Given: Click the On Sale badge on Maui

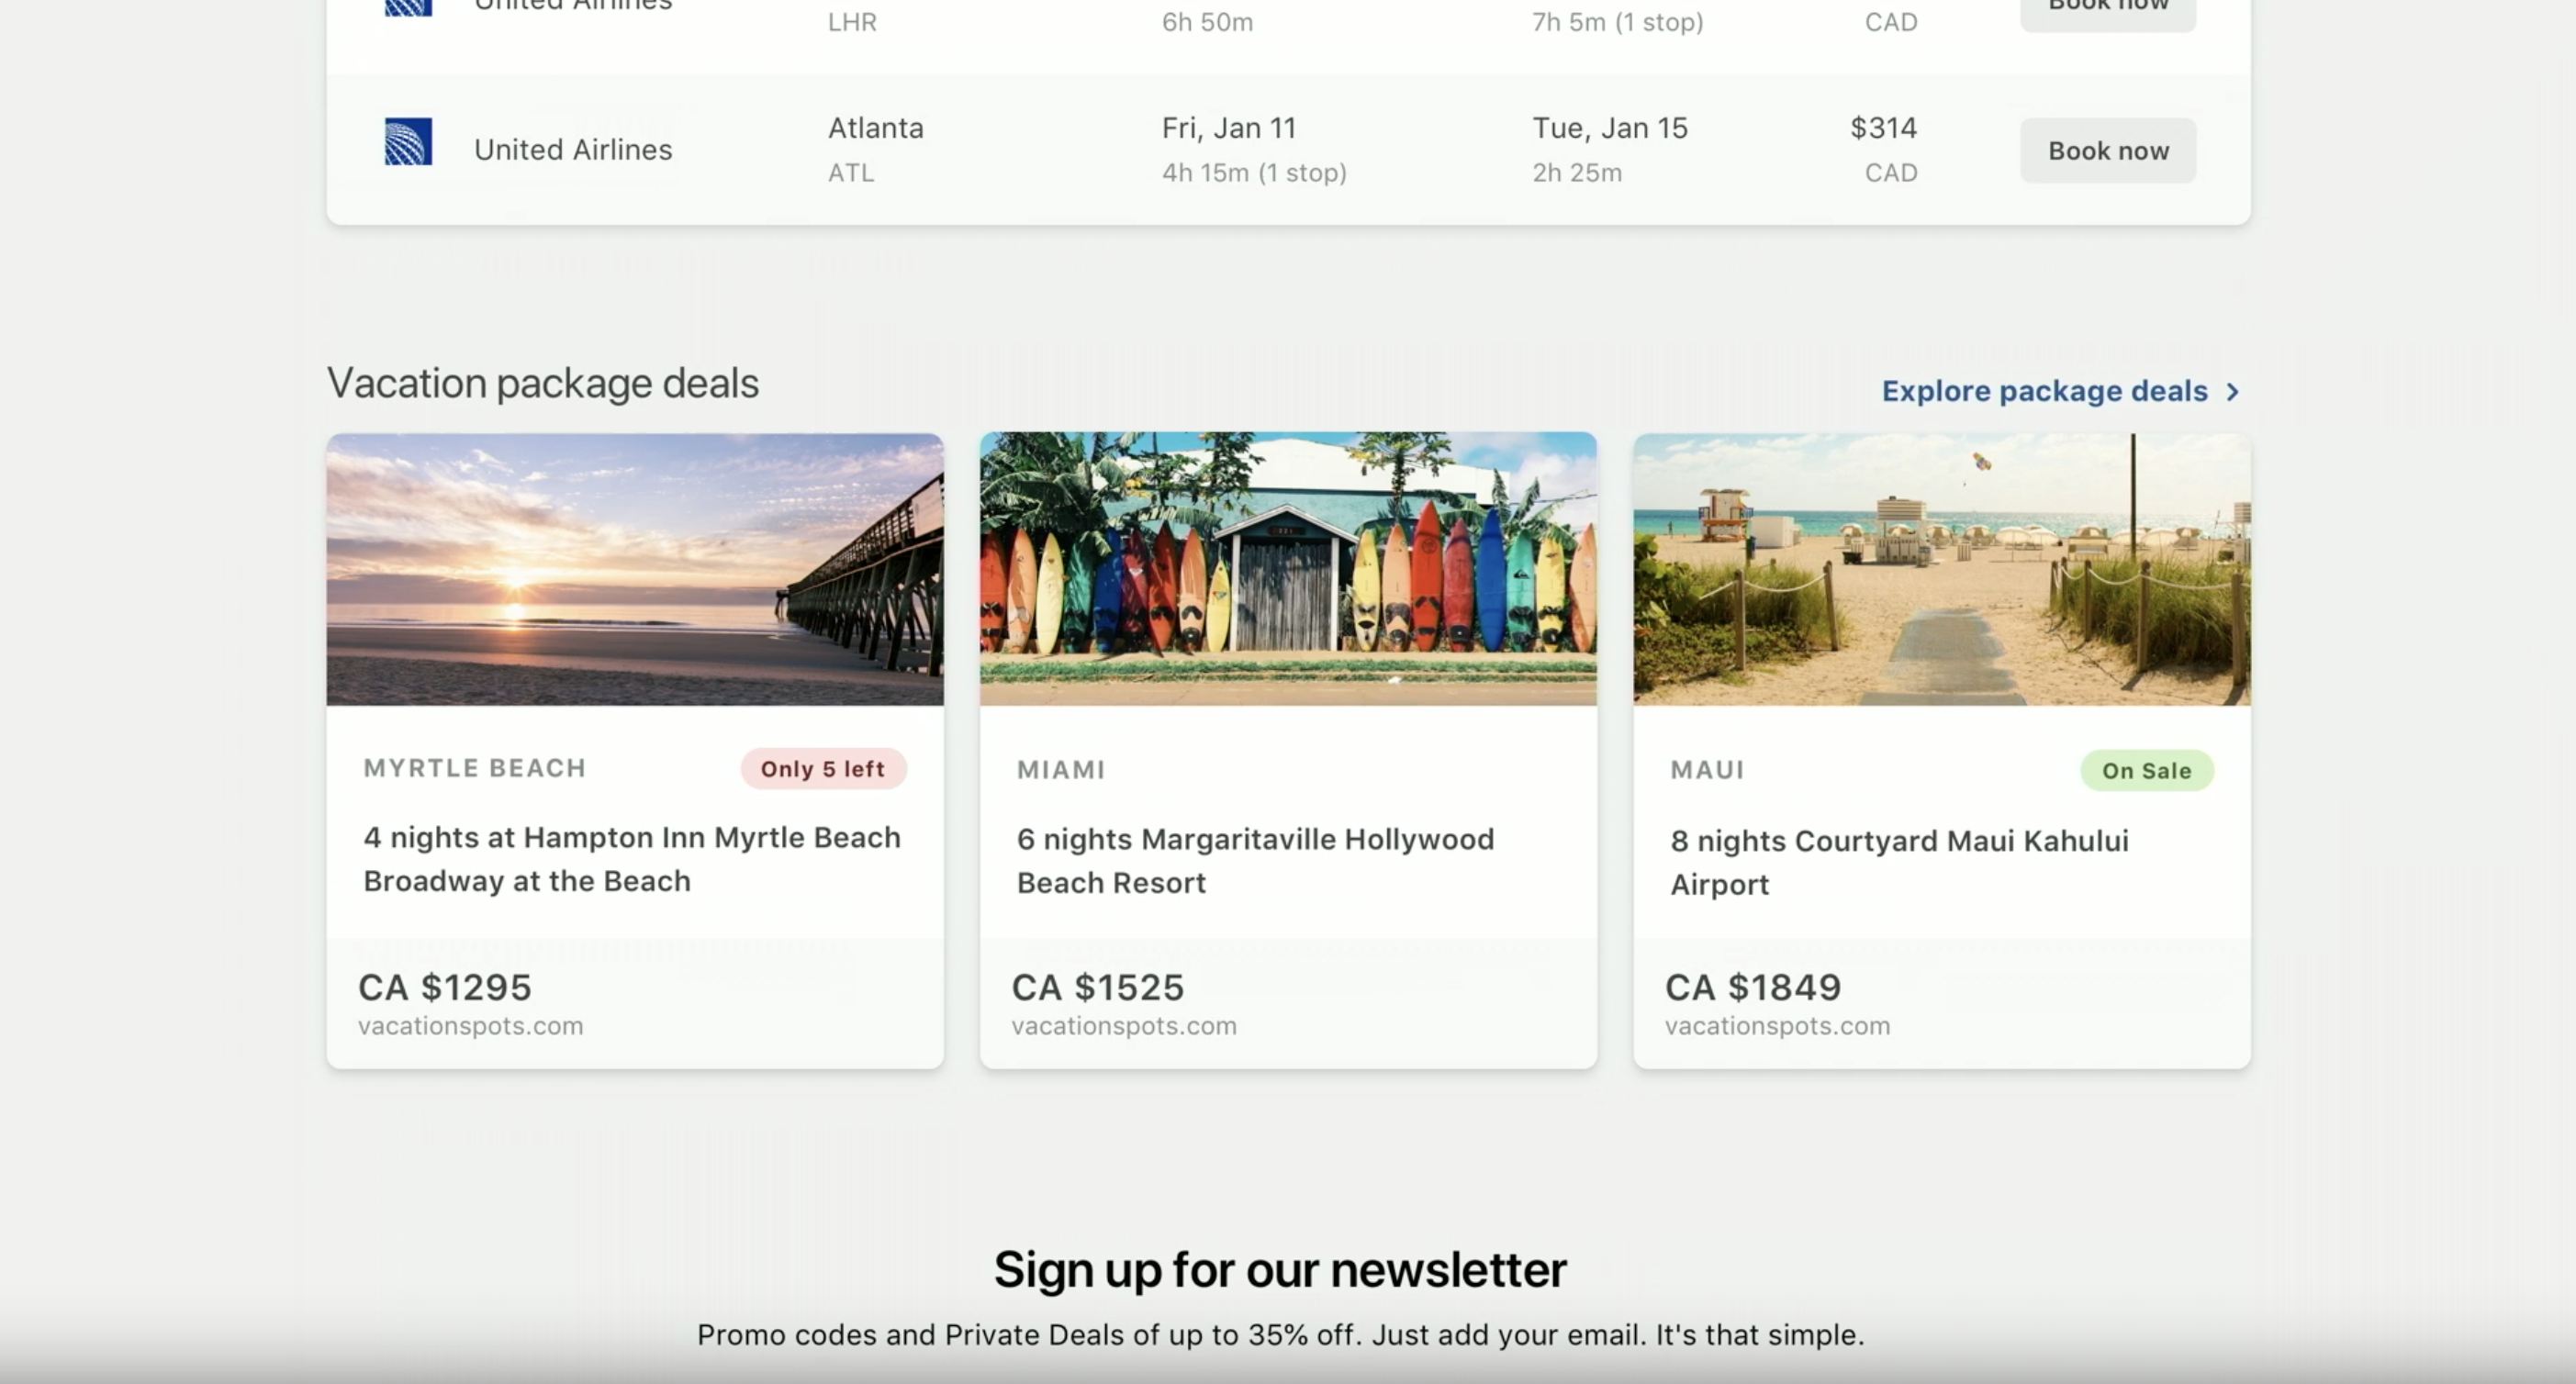Looking at the screenshot, I should (x=2146, y=771).
